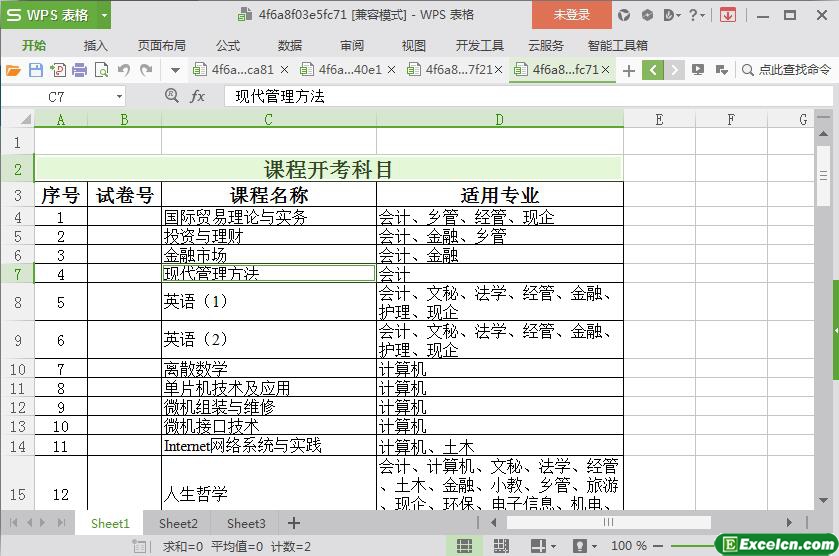The width and height of the screenshot is (839, 556).
Task: Close the 4f6a...ca81 document tab
Action: [x=284, y=70]
